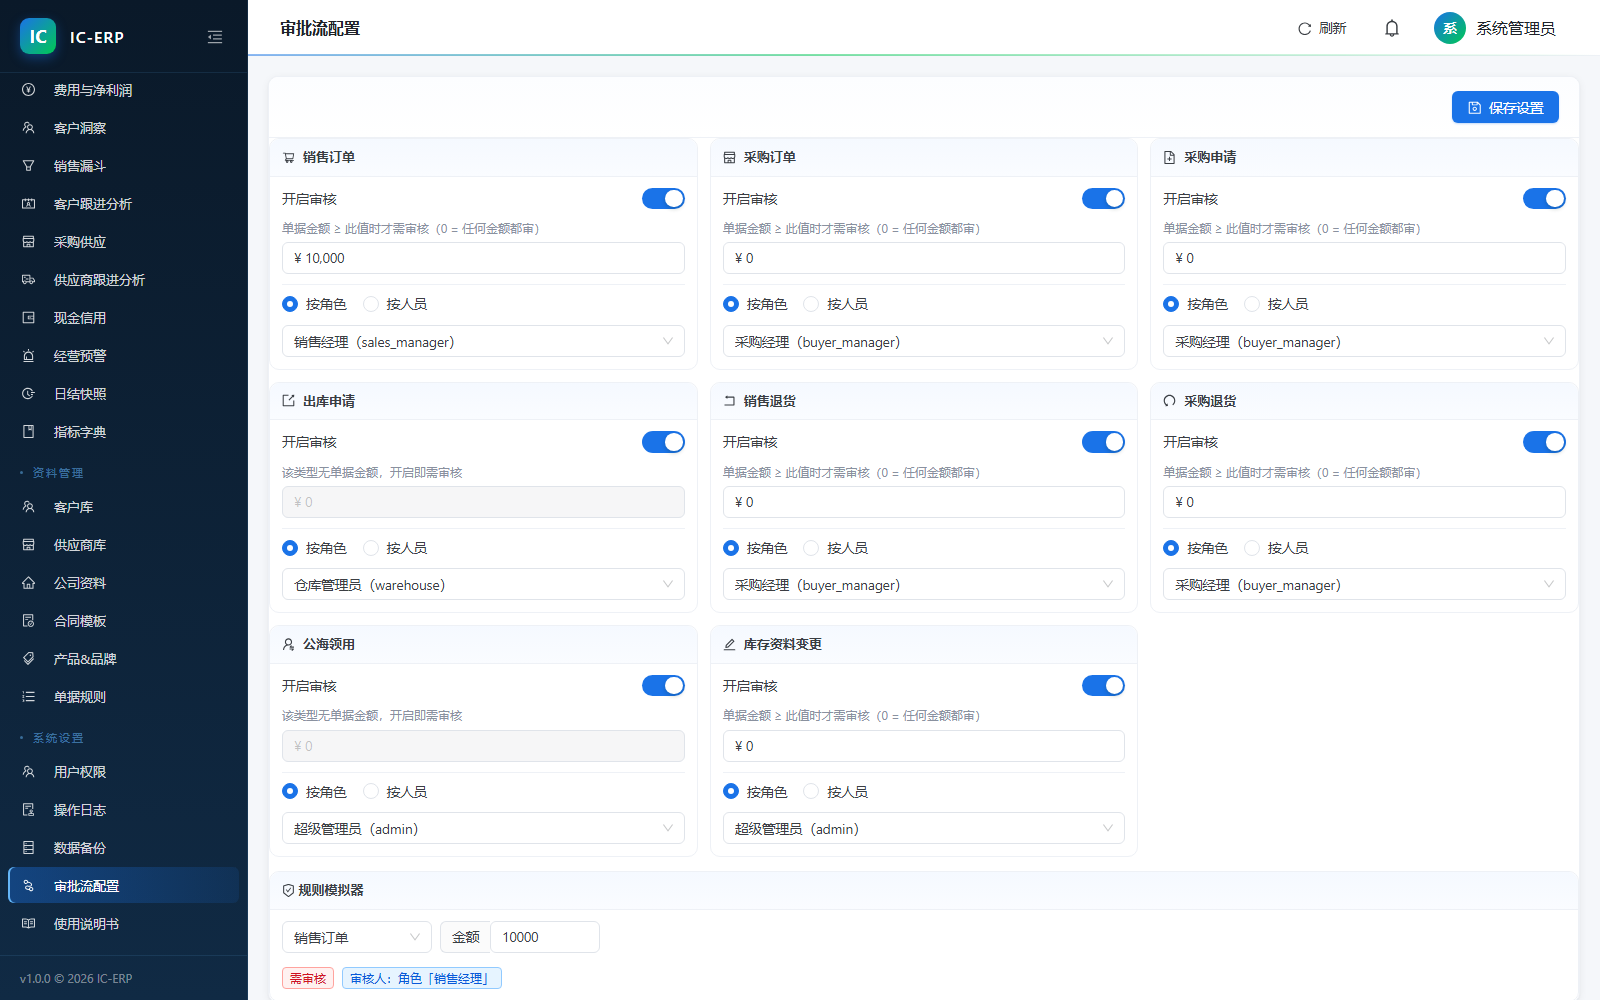Click the simulator 金额 input showing 10000
1600x1000 pixels.
545,937
